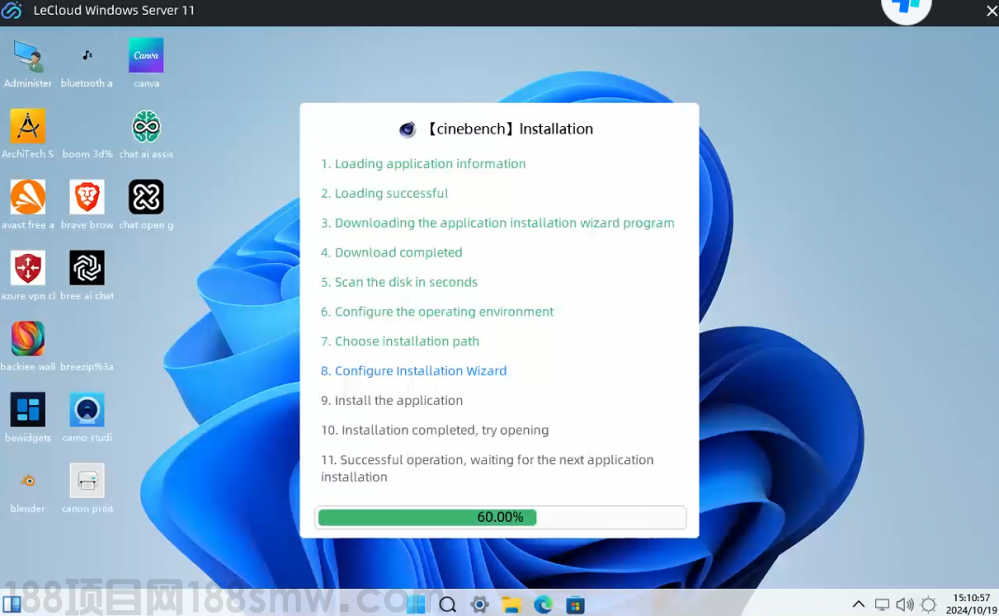Open the Backiee Wallpaper shortcut
Image resolution: width=999 pixels, height=616 pixels.
28,339
